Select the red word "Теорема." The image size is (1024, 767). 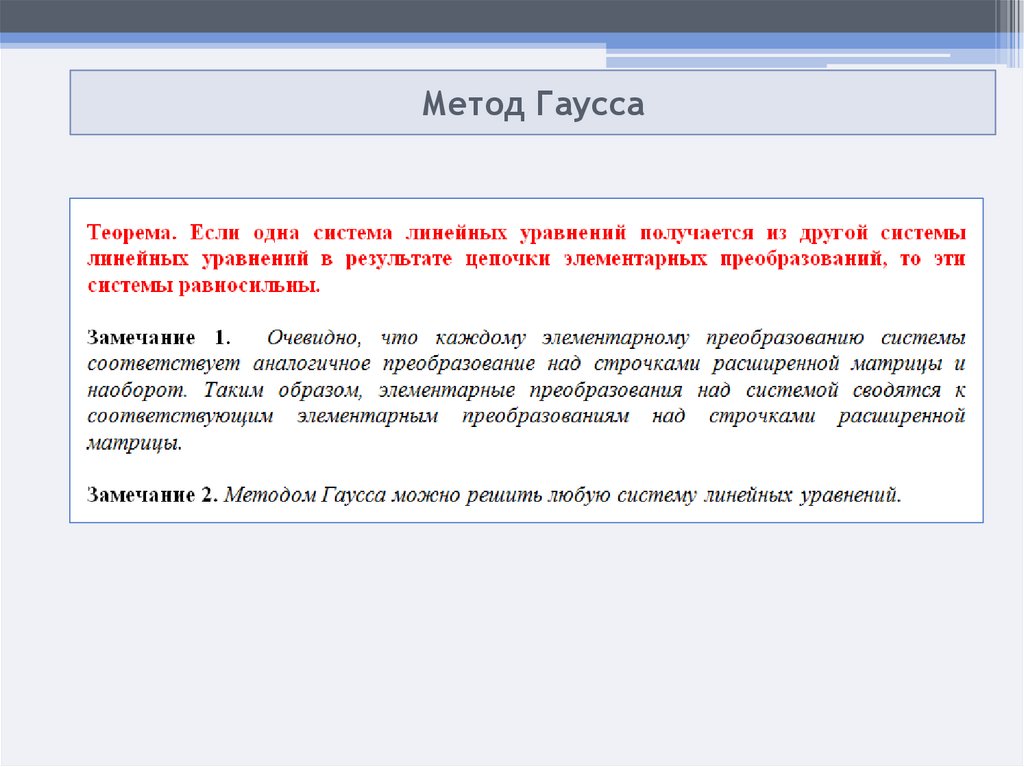(x=131, y=232)
